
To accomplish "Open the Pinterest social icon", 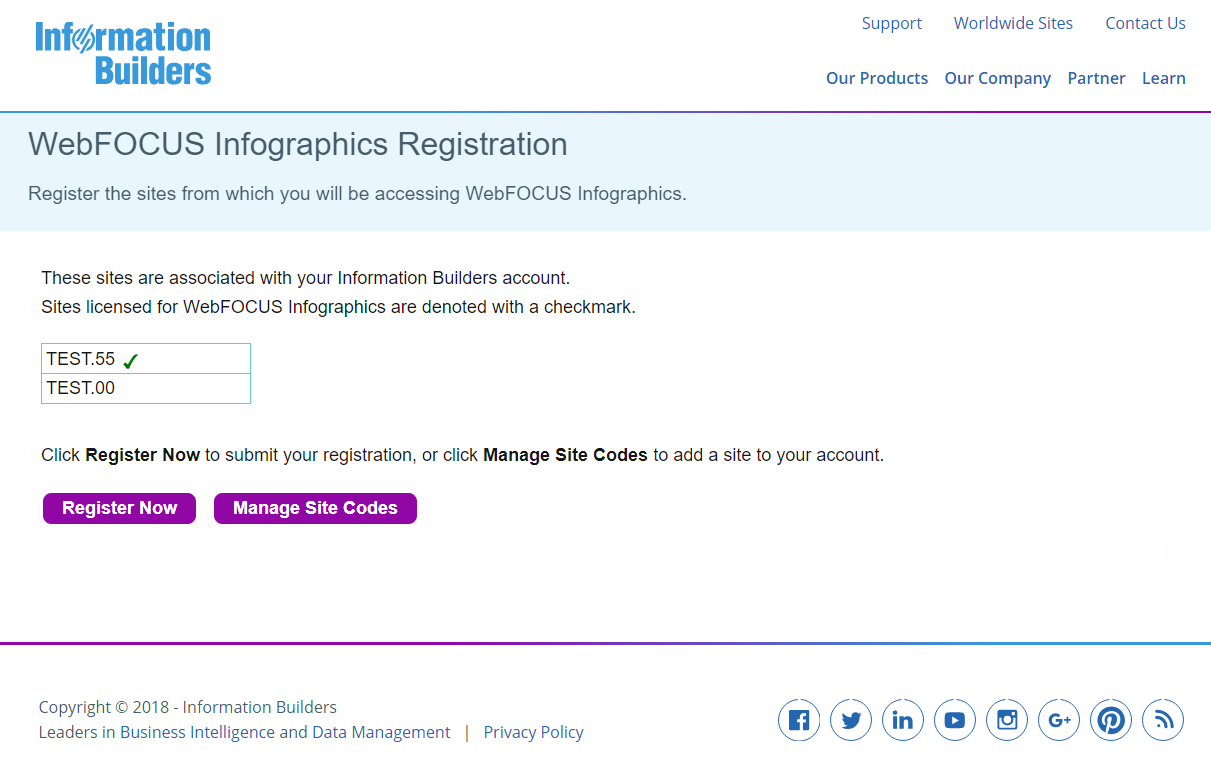I will pos(1111,720).
